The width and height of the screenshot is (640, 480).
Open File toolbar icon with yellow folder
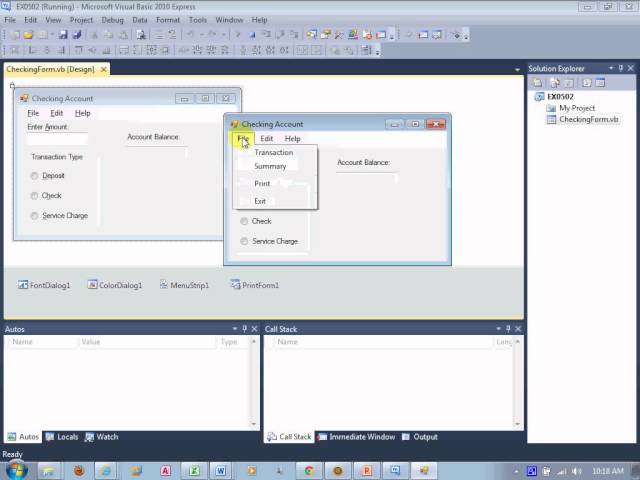coord(28,35)
